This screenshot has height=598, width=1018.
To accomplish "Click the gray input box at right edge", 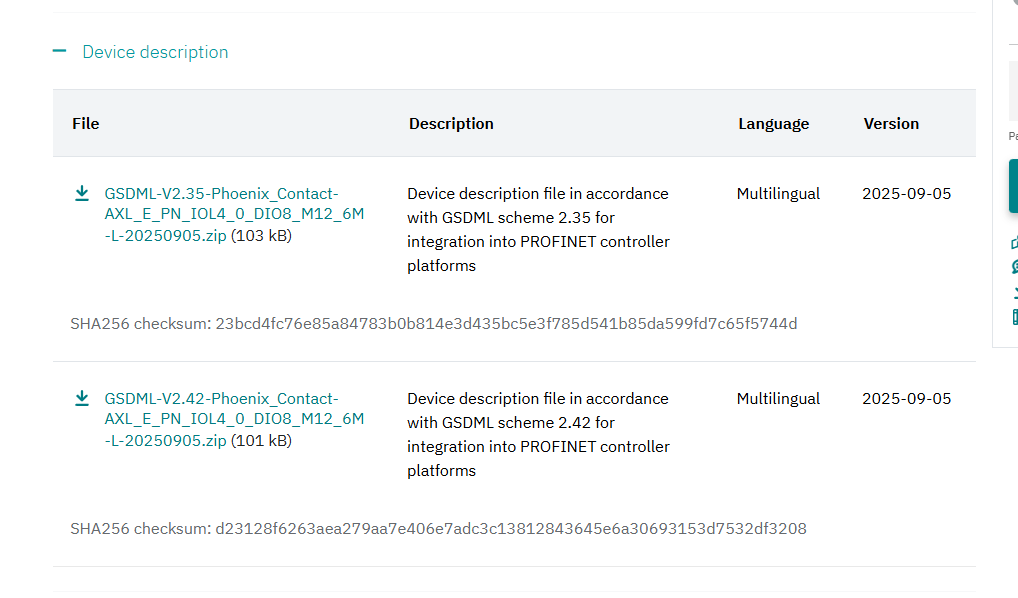I will pyautogui.click(x=1012, y=92).
